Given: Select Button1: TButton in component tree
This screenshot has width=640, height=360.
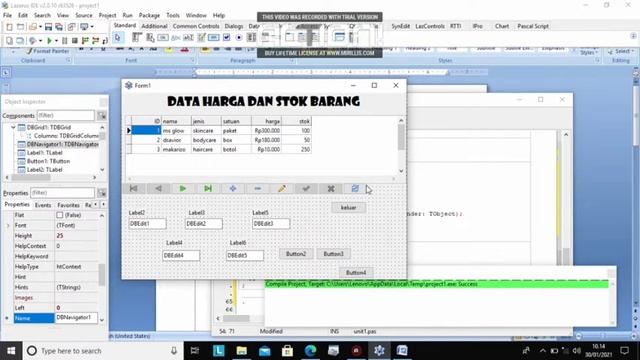Looking at the screenshot, I should point(48,161).
